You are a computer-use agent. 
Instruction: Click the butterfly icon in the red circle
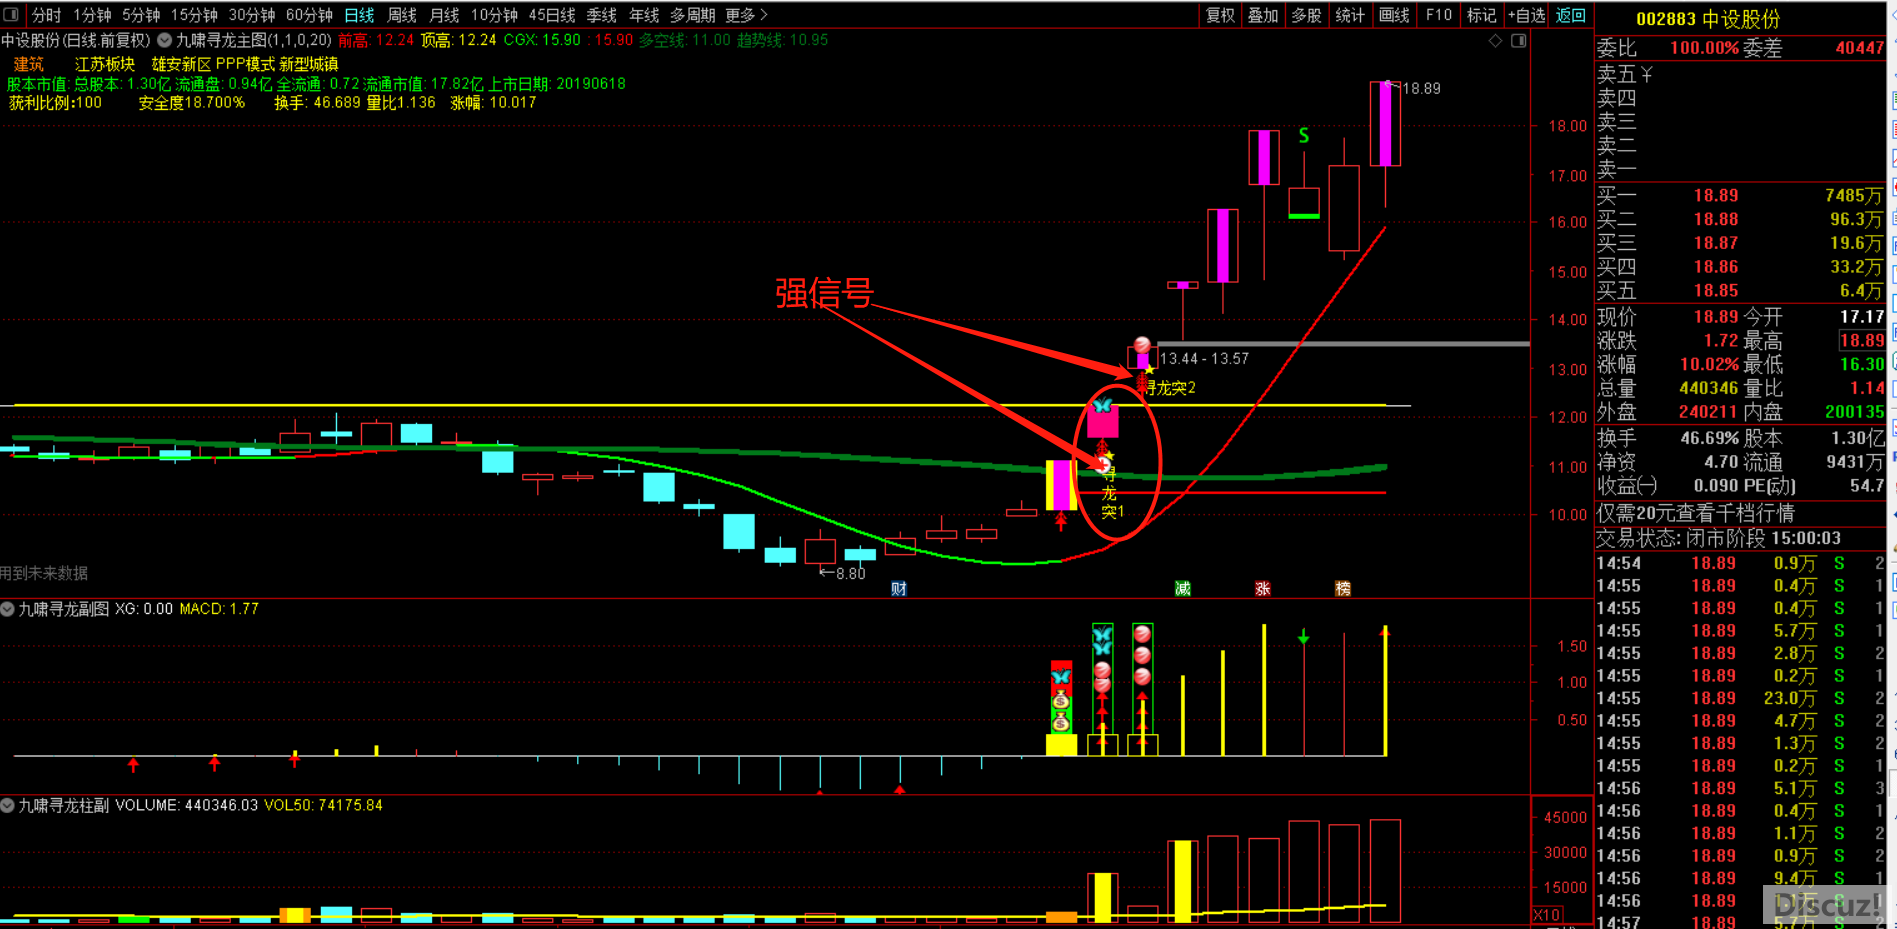tap(1103, 406)
